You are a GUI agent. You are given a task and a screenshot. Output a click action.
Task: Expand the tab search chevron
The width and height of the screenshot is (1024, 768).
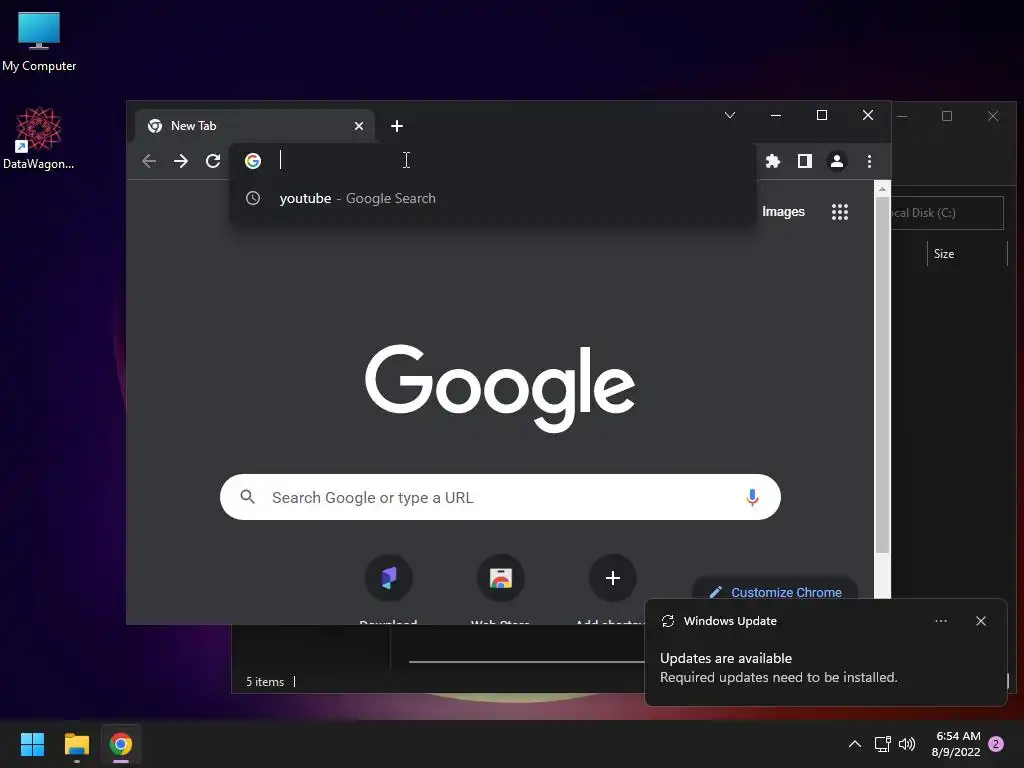tap(730, 116)
